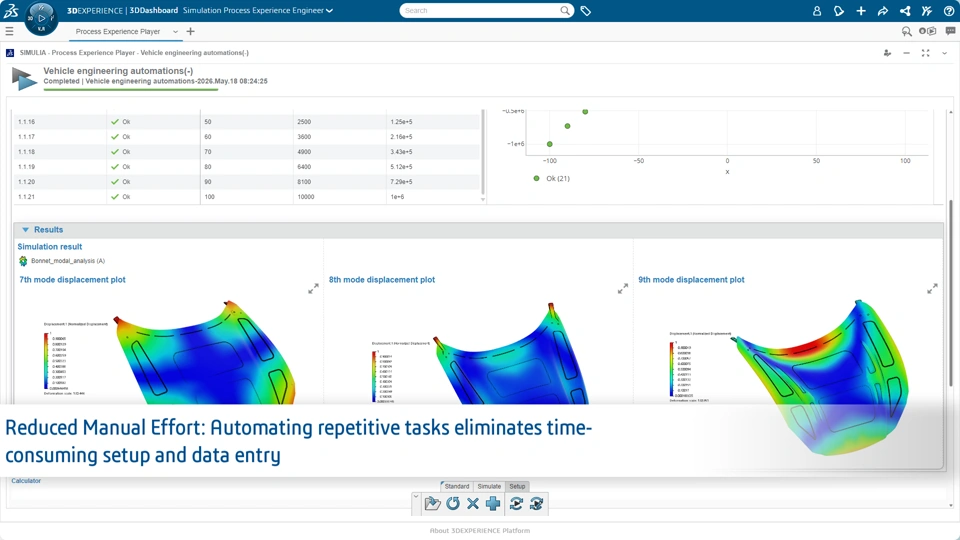Screen dimensions: 960x540
Task: Switch to the Setup tab
Action: (517, 486)
